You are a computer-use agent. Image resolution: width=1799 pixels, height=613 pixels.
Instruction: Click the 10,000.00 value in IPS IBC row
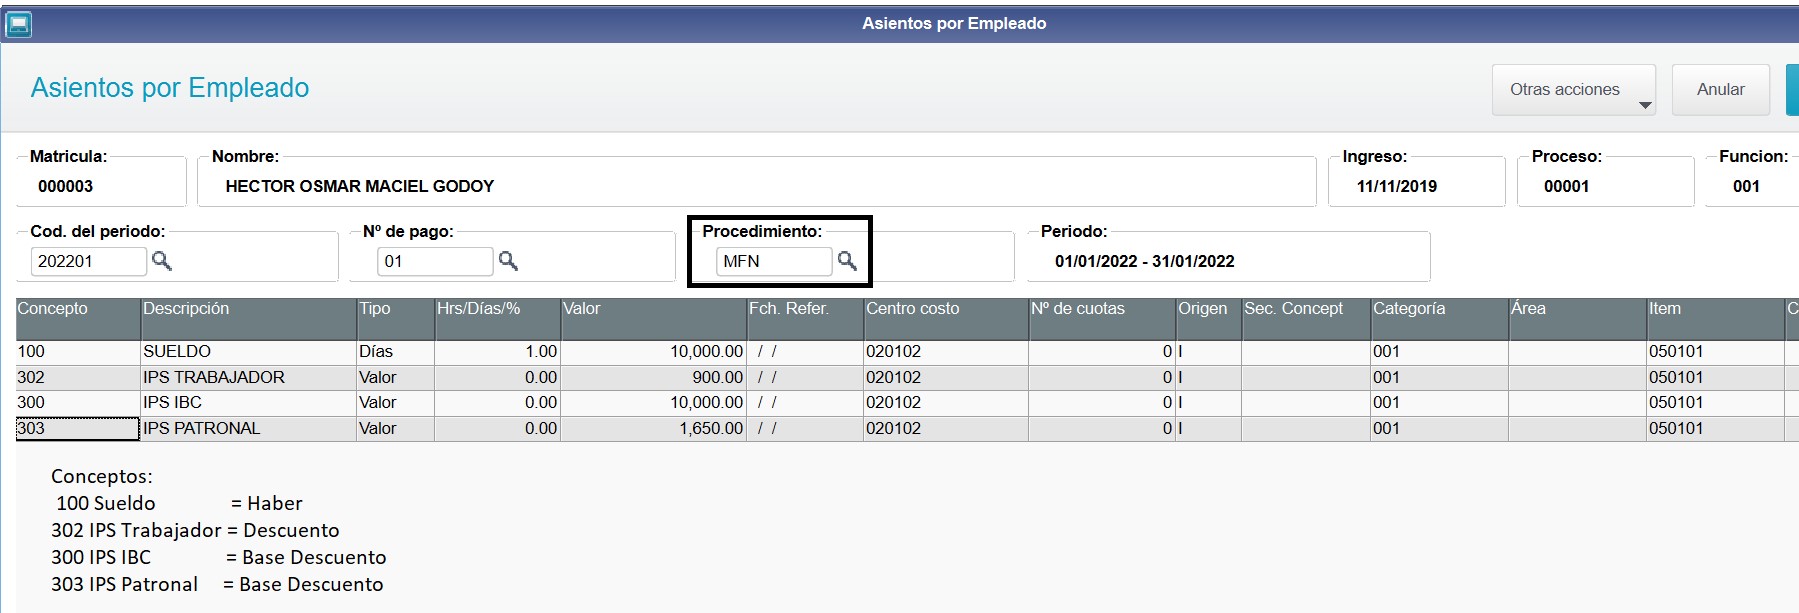(x=654, y=403)
